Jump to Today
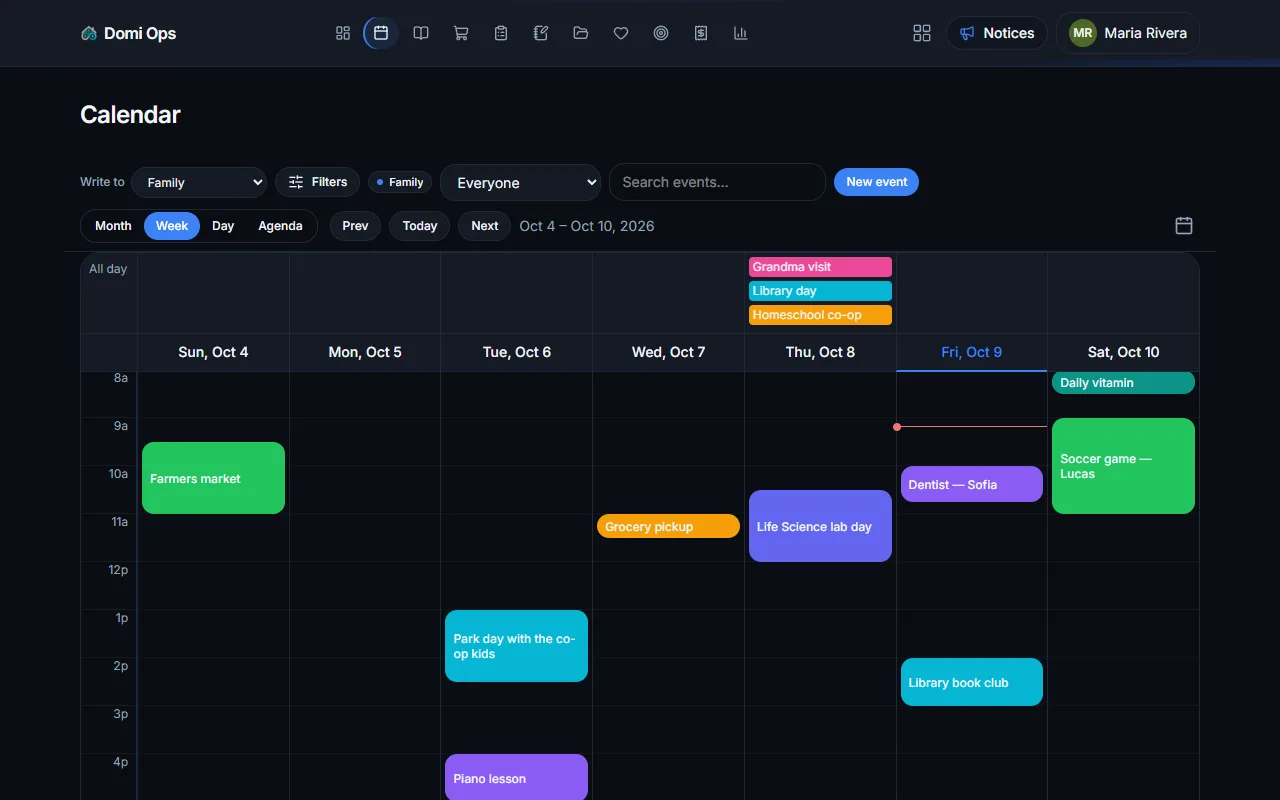 [420, 226]
